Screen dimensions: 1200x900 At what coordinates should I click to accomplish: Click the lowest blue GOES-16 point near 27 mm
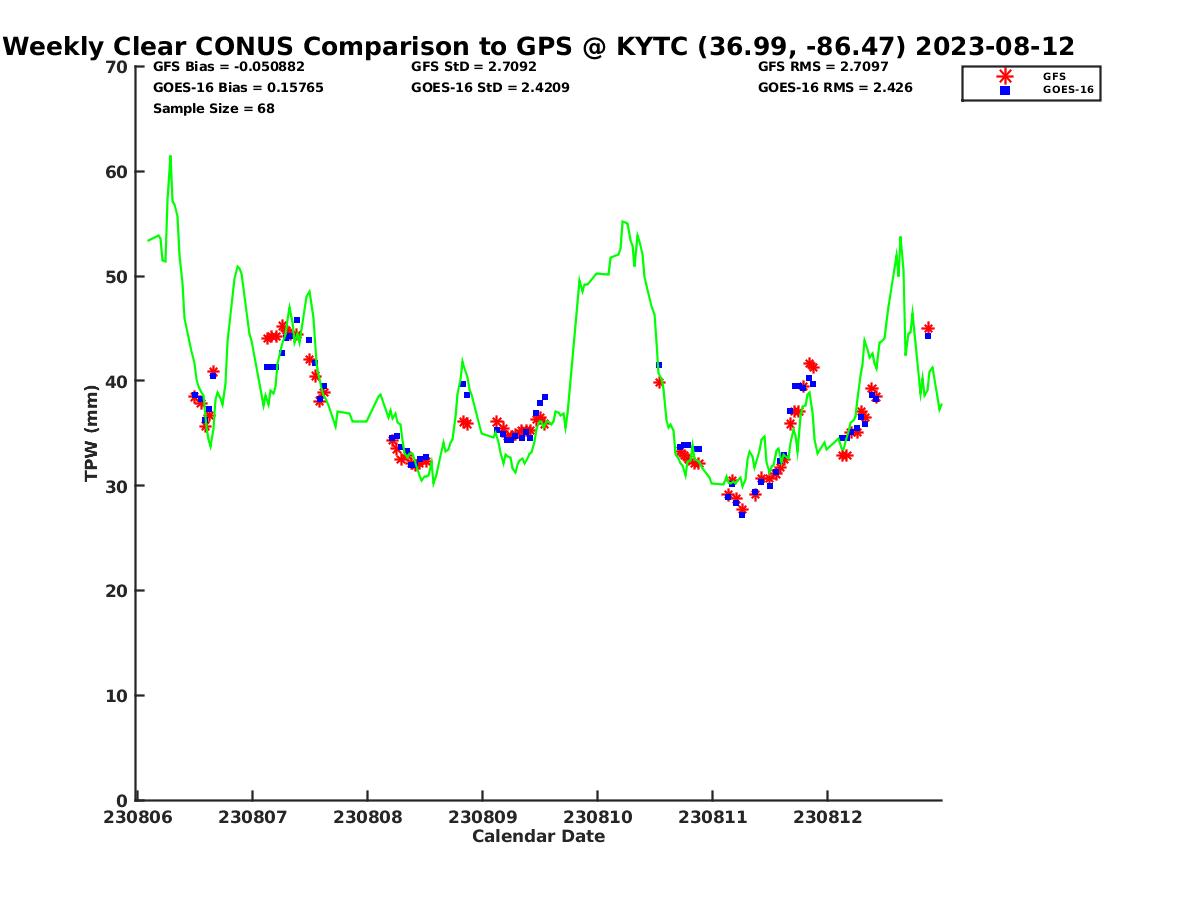point(742,514)
